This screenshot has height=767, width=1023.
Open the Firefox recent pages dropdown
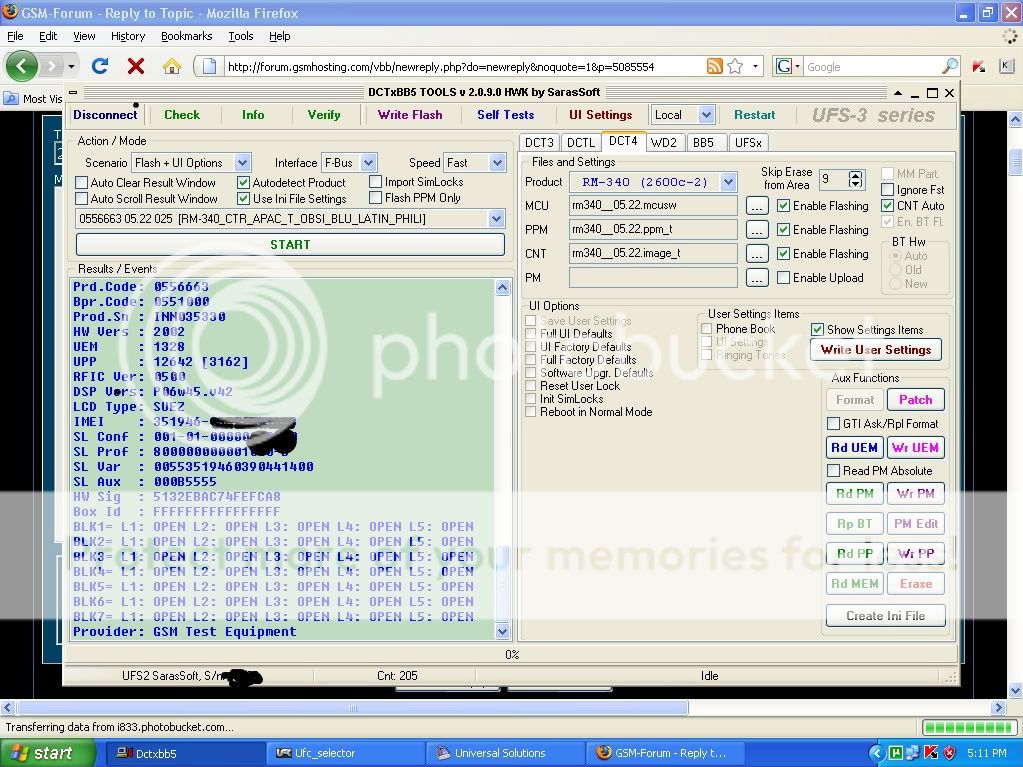[71, 66]
